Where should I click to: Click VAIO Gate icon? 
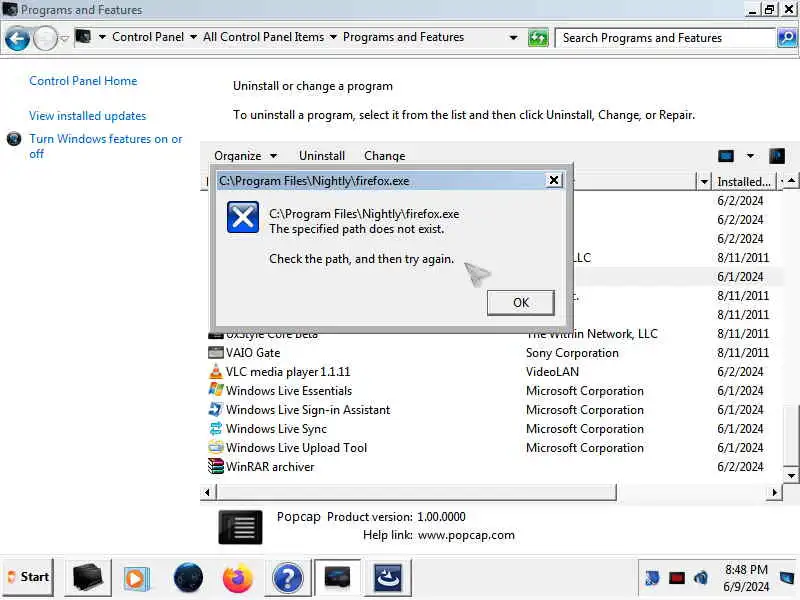(216, 353)
